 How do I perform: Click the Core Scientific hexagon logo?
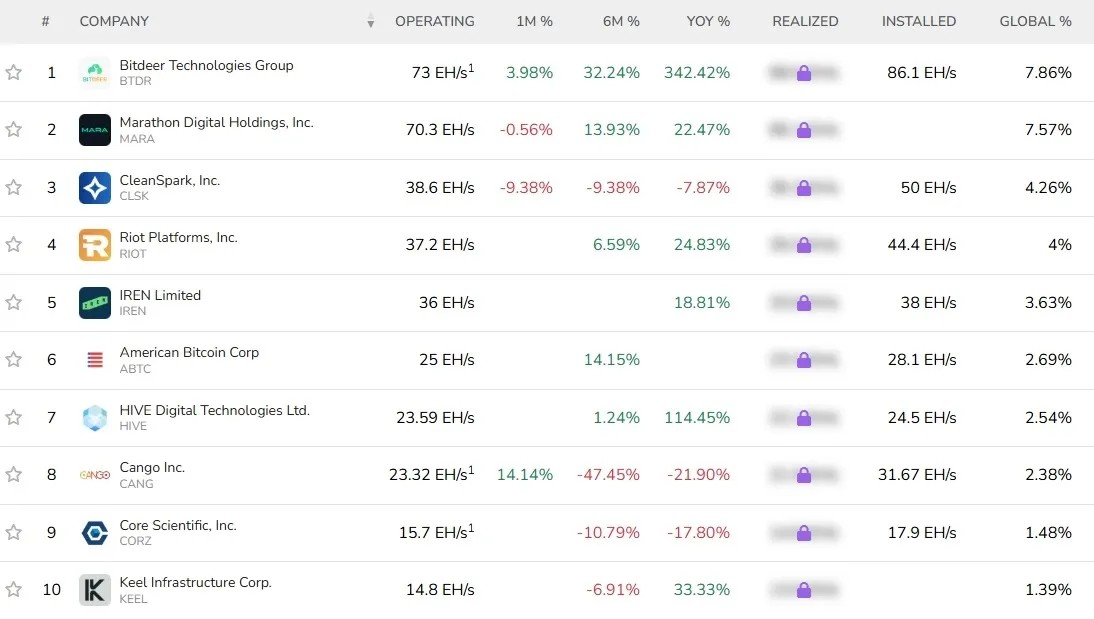click(95, 533)
